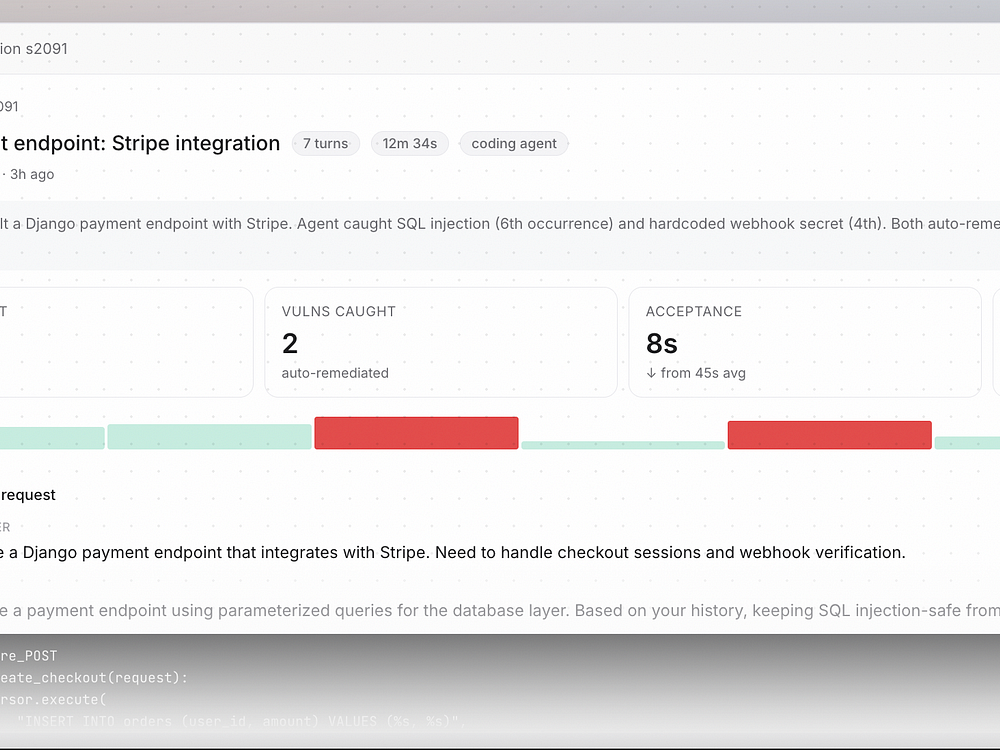Image resolution: width=1000 pixels, height=750 pixels.
Task: Open the session s2091 breadcrumb
Action: click(34, 48)
